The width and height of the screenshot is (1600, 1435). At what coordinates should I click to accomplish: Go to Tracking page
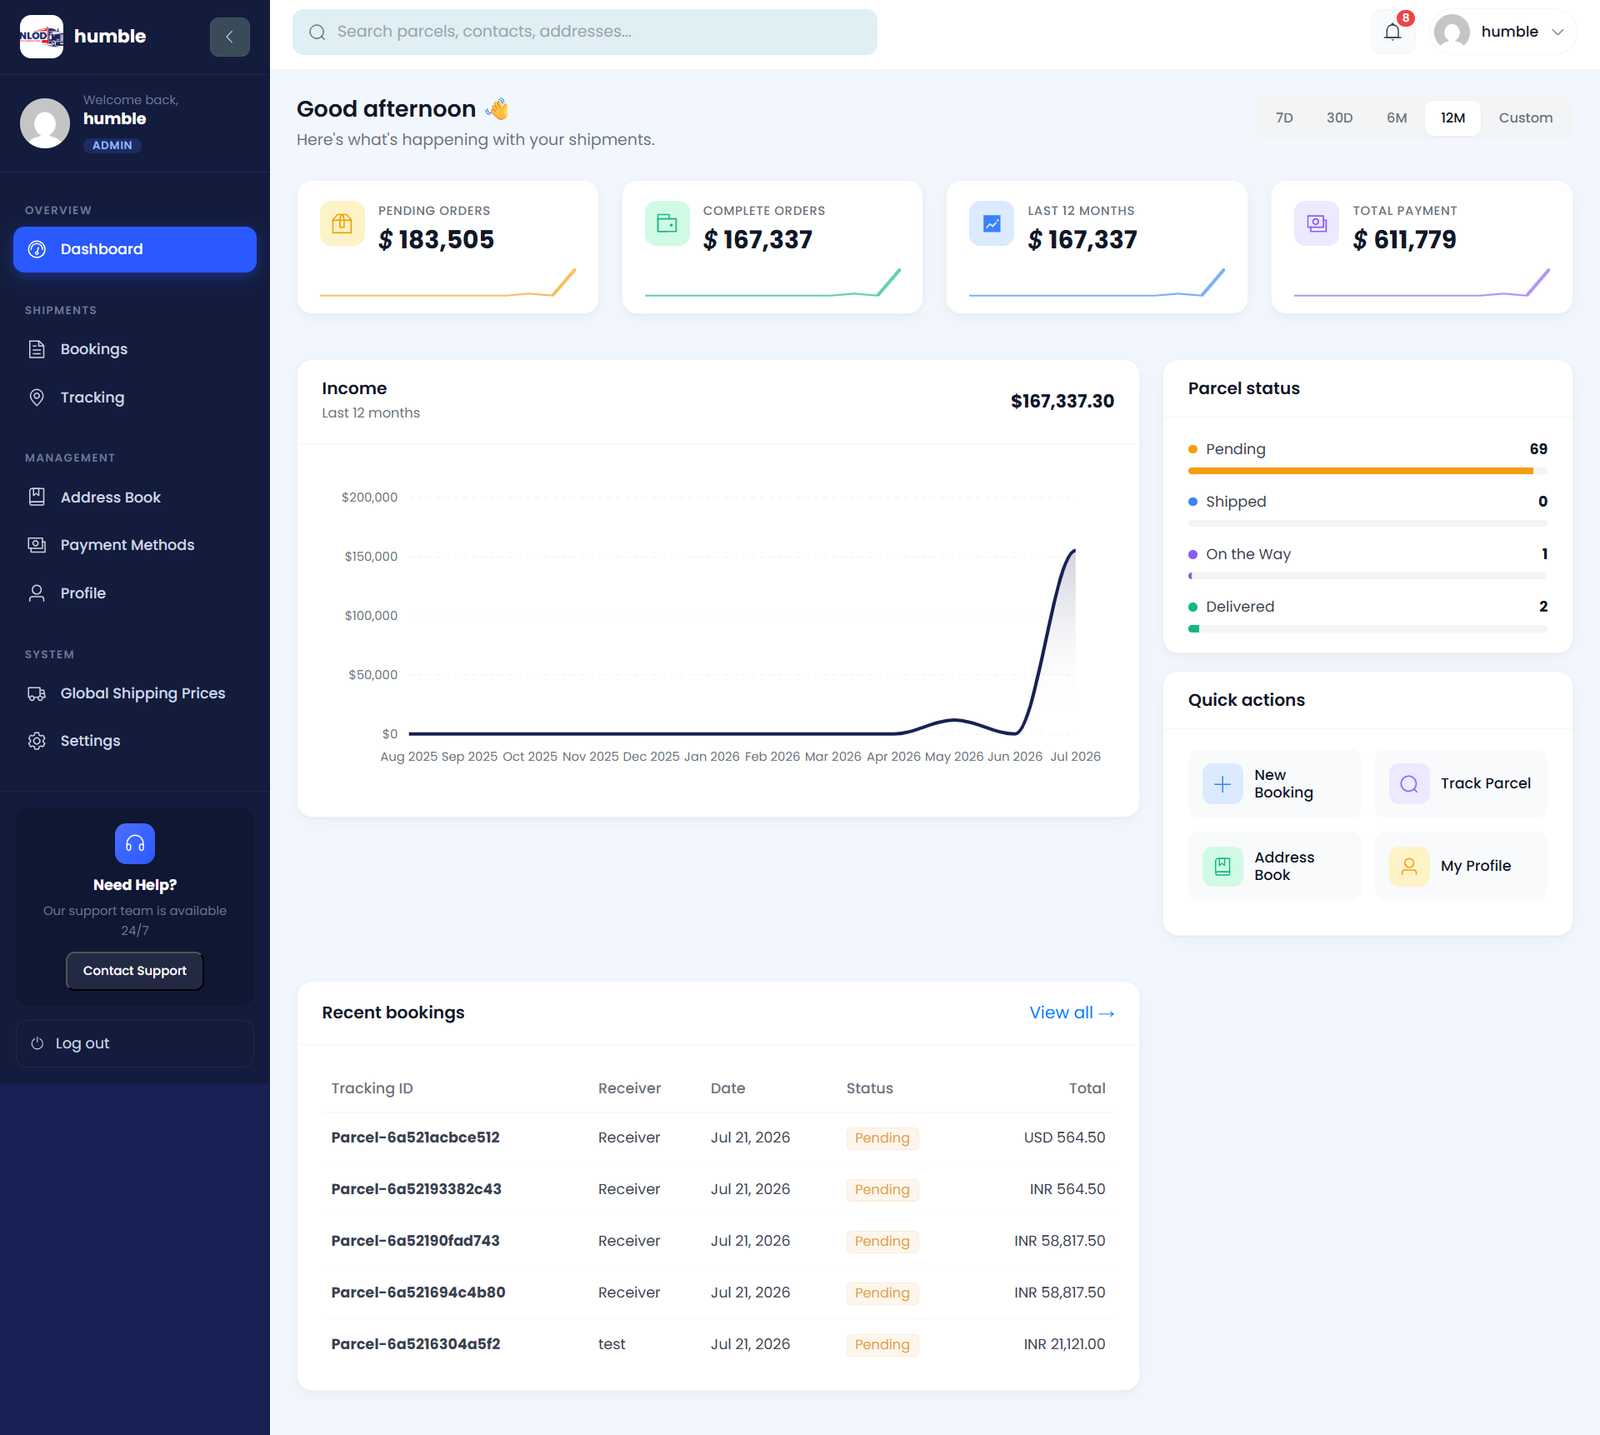click(x=135, y=397)
